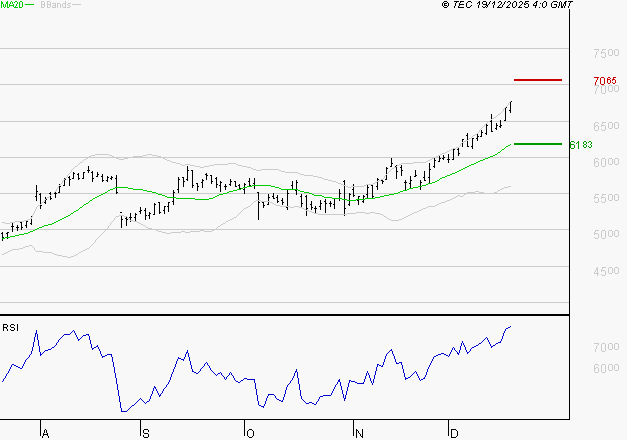Click the RSI 6000 axis label

(x=606, y=368)
